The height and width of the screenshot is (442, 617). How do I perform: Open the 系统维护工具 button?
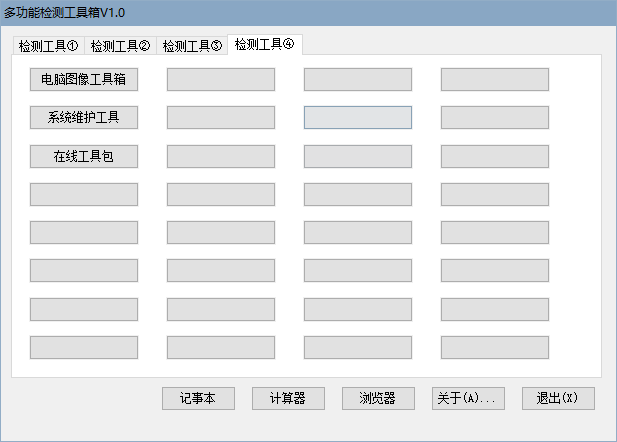(84, 118)
